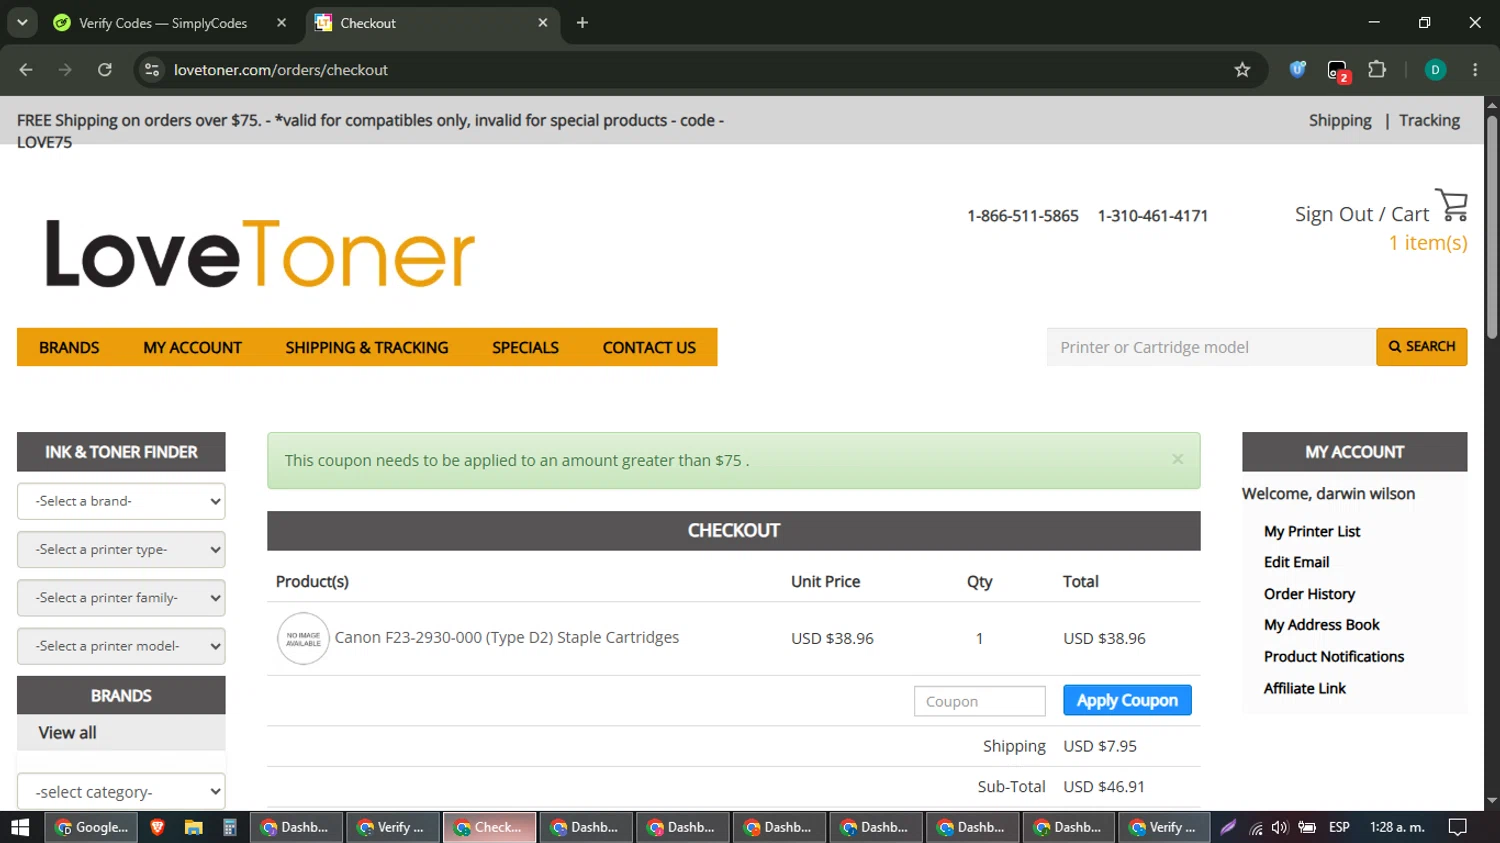Image resolution: width=1500 pixels, height=843 pixels.
Task: Reload the checkout page
Action: (x=105, y=70)
